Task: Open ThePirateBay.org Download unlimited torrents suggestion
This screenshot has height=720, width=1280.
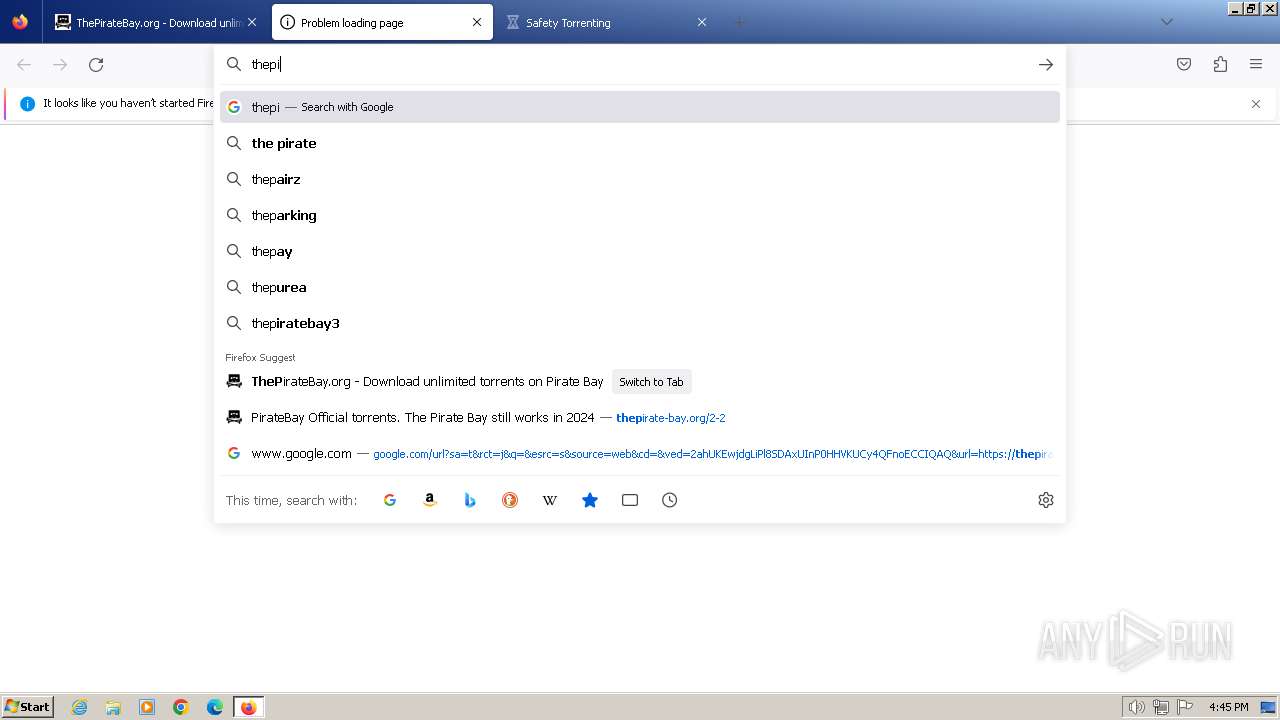Action: click(640, 382)
